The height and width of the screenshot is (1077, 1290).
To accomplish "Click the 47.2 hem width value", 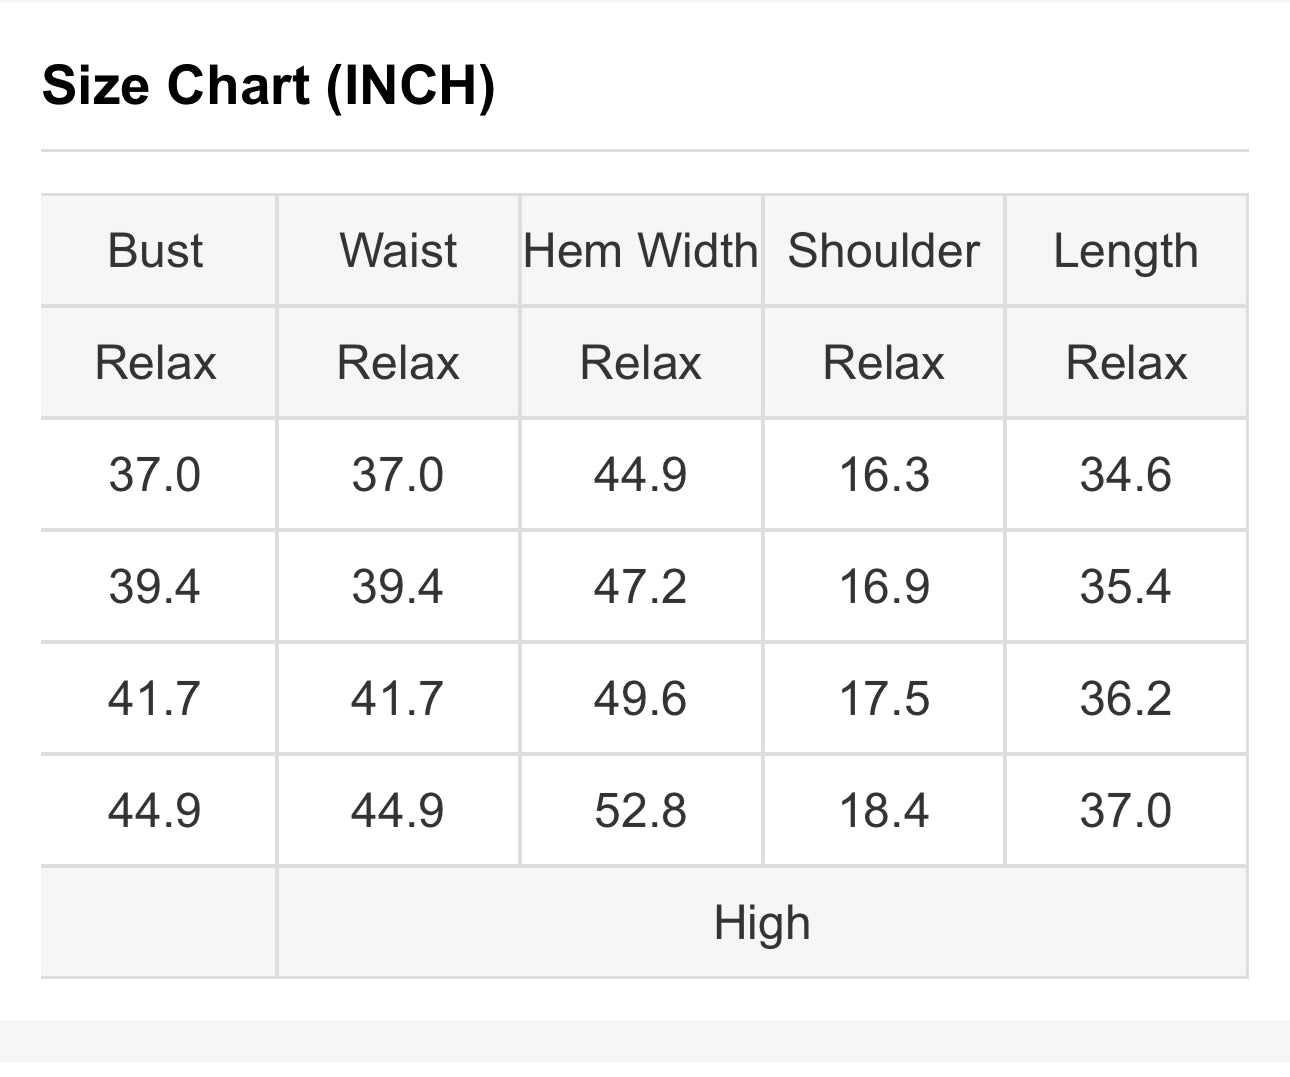I will click(640, 586).
